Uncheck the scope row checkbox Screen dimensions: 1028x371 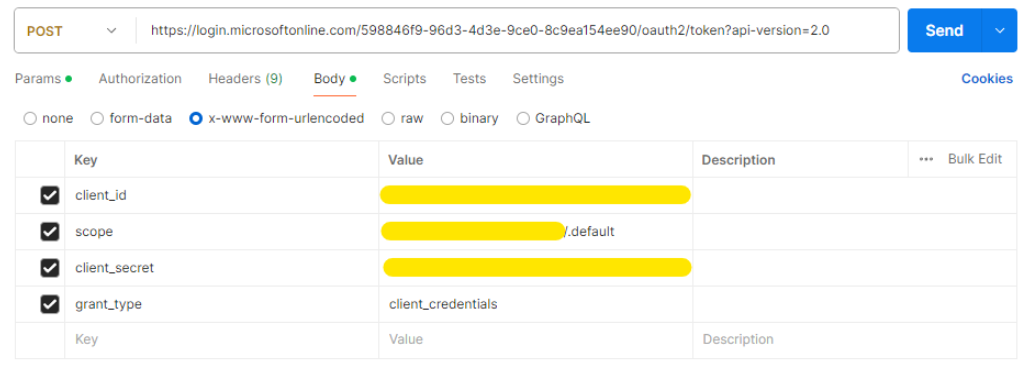(50, 231)
